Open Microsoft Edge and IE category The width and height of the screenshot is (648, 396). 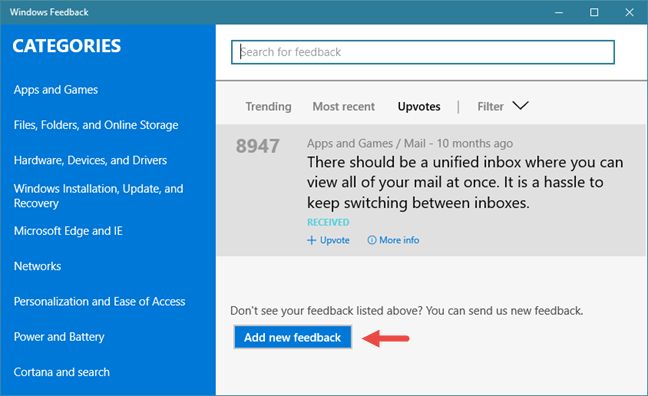[x=68, y=231]
